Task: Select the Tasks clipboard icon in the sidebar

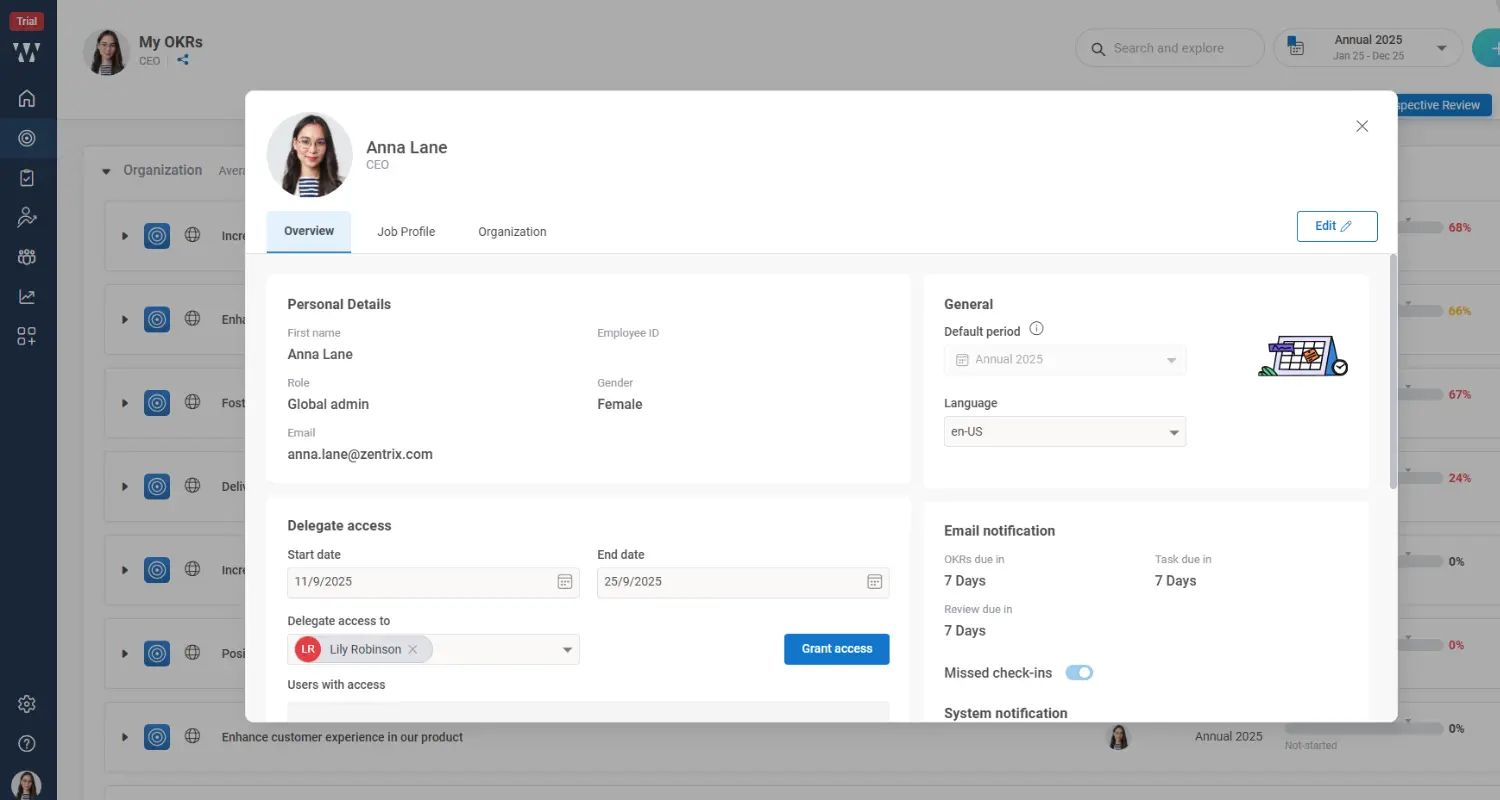Action: coord(27,177)
